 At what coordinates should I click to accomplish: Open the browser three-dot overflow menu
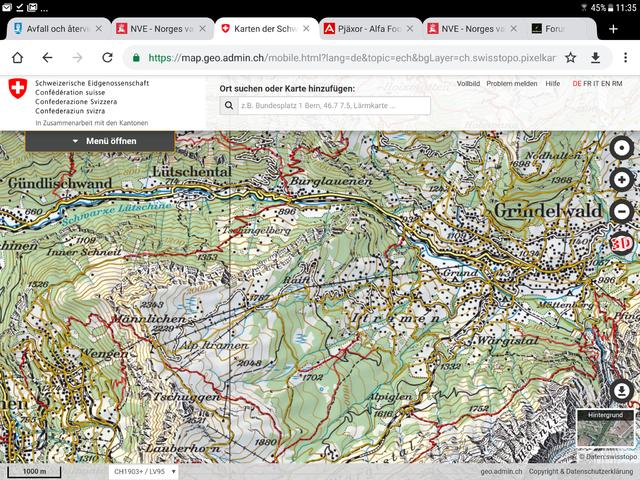tap(624, 57)
